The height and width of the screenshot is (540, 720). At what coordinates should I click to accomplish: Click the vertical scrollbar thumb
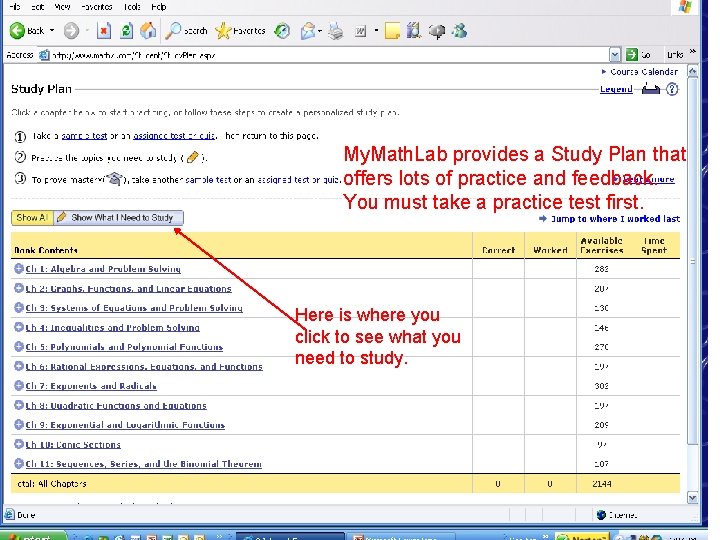[x=692, y=261]
